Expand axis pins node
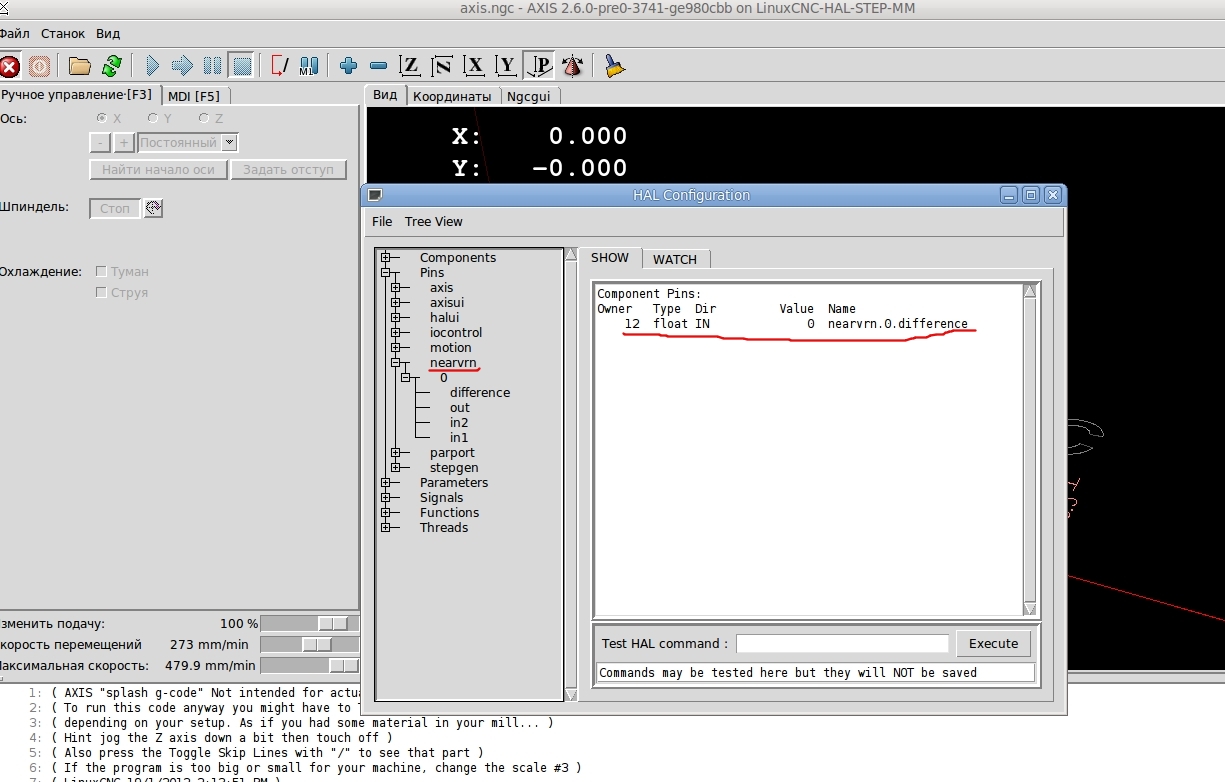 pyautogui.click(x=395, y=288)
